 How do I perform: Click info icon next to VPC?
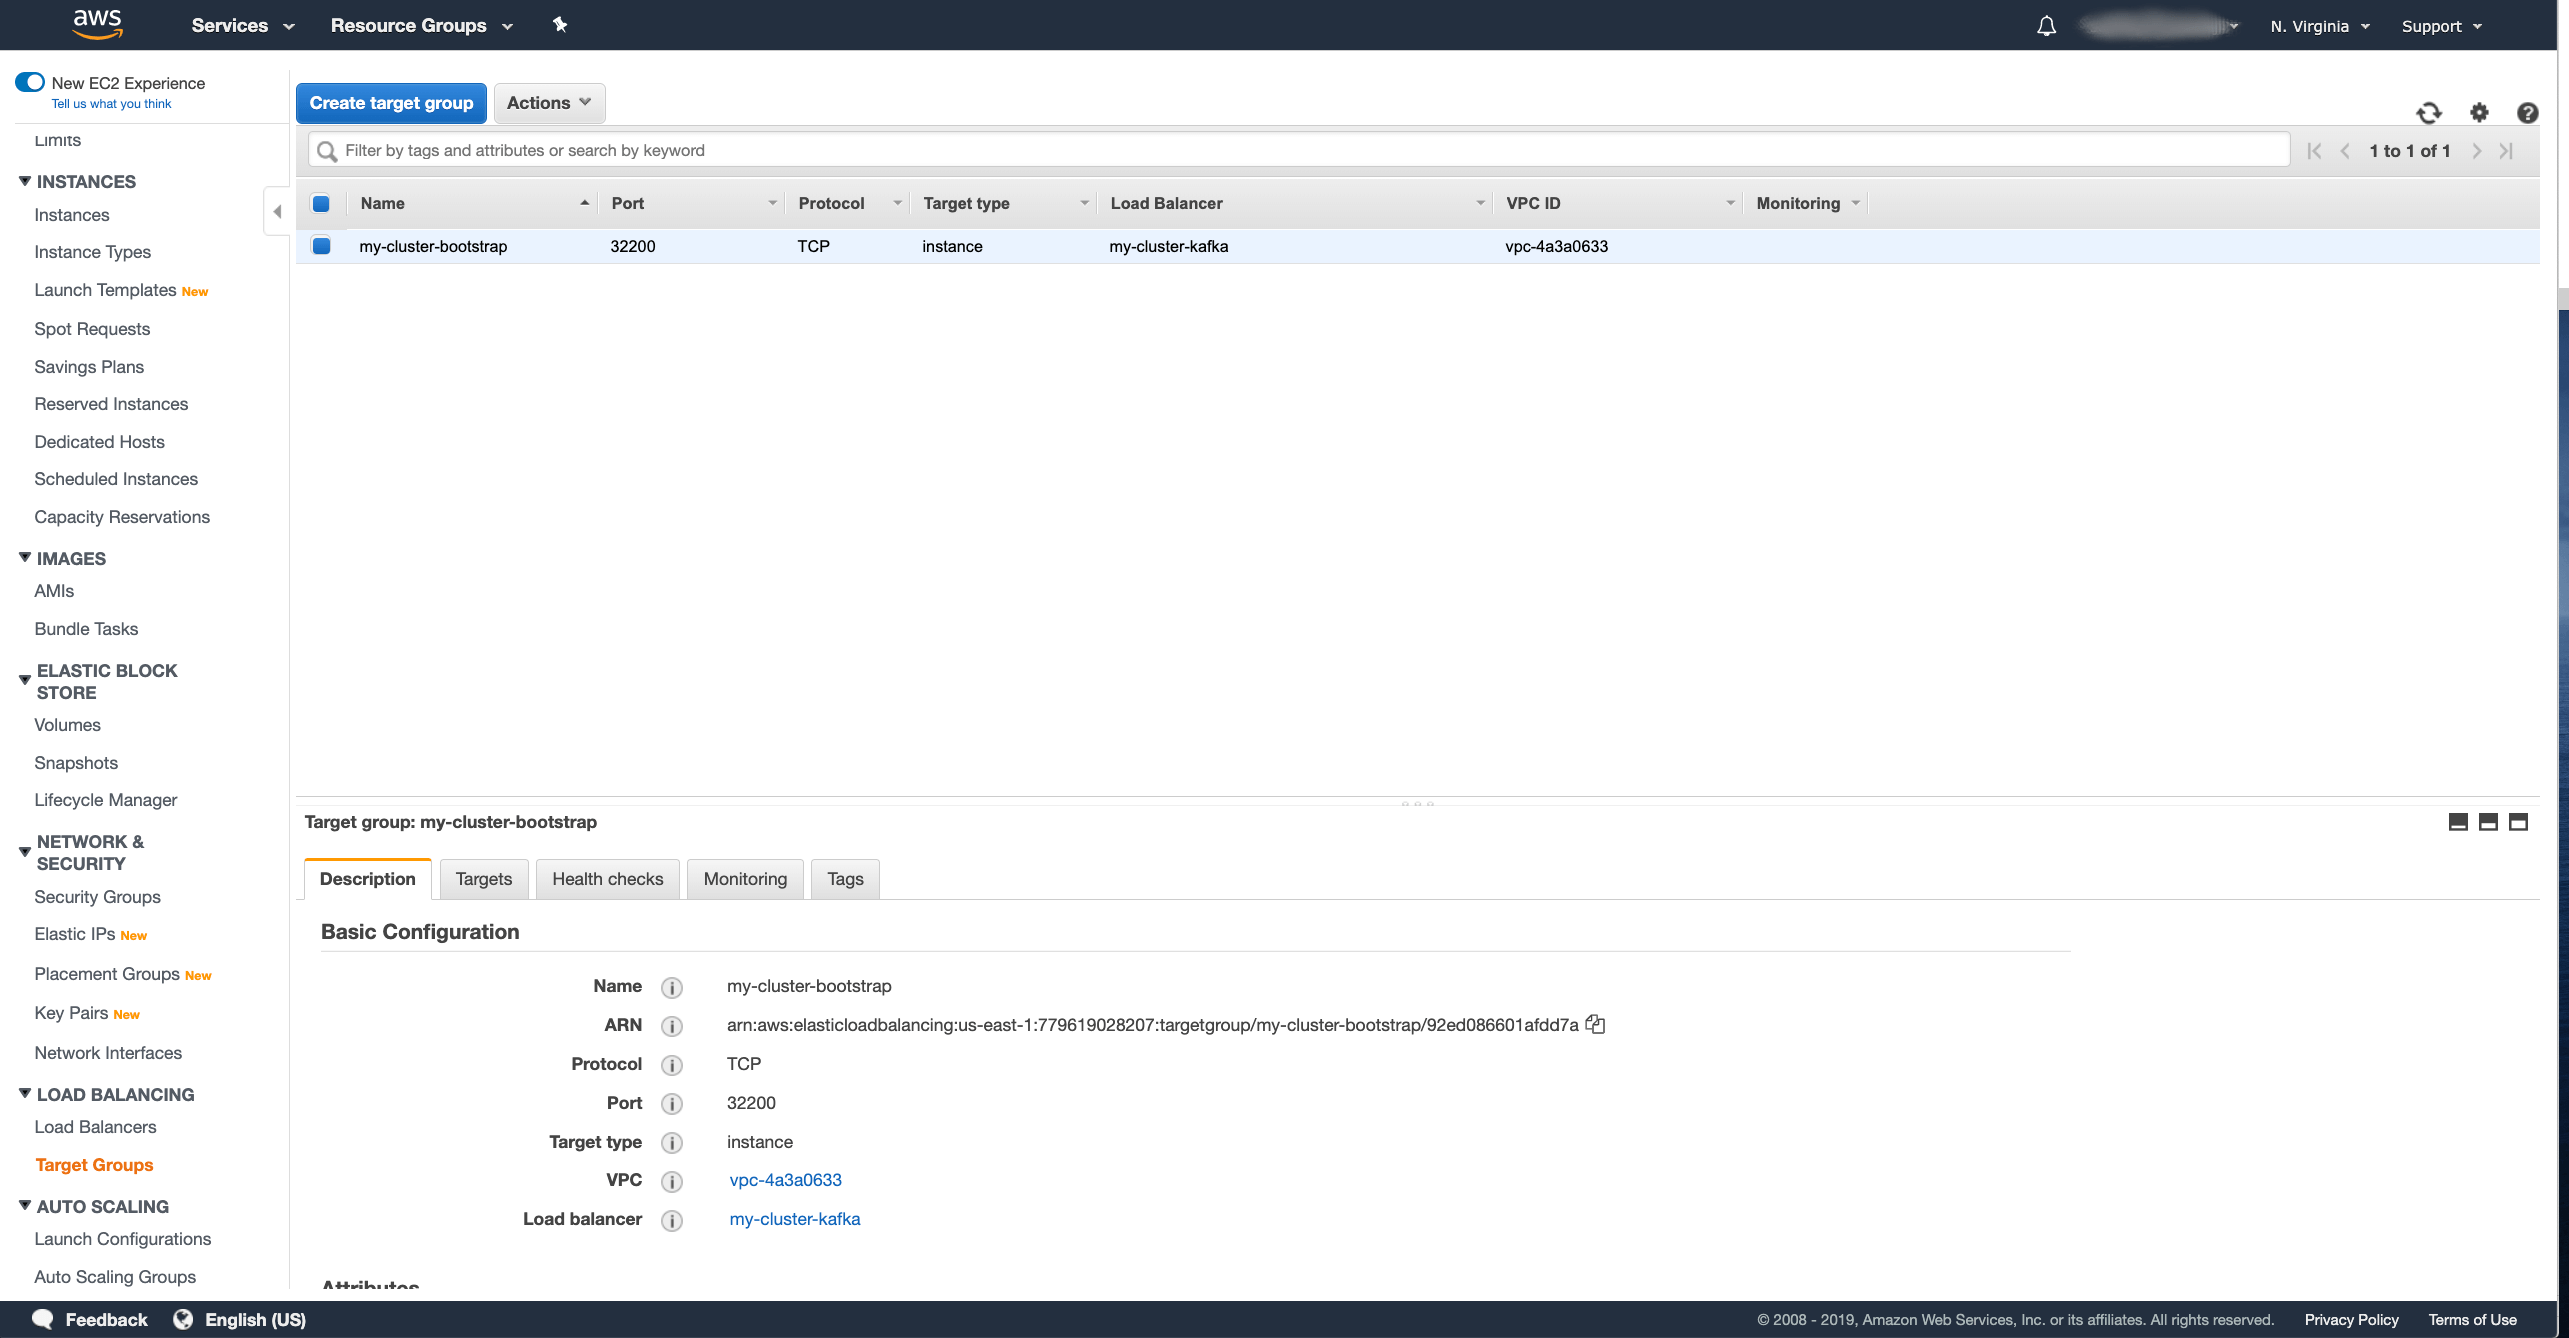pyautogui.click(x=672, y=1182)
